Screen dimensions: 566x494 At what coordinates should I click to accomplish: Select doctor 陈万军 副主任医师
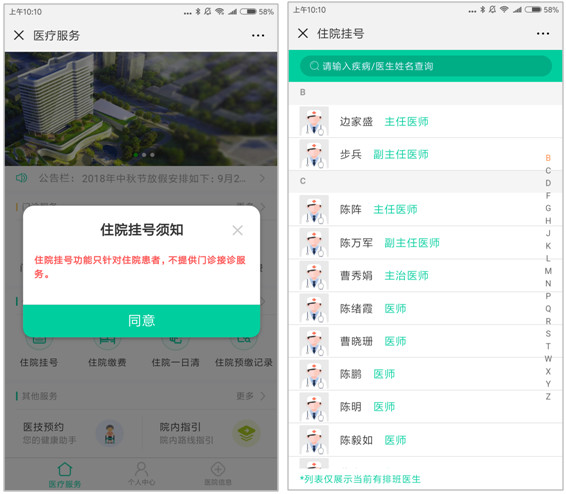click(x=425, y=243)
